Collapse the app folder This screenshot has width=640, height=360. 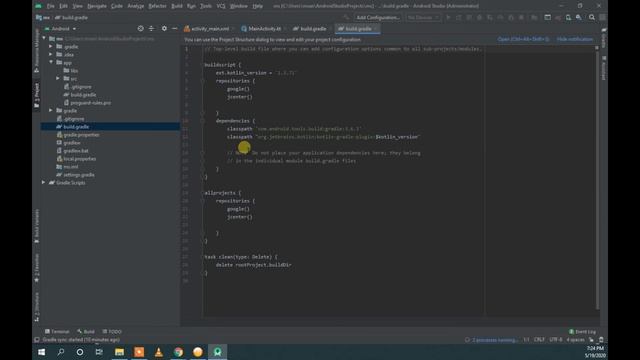point(51,62)
